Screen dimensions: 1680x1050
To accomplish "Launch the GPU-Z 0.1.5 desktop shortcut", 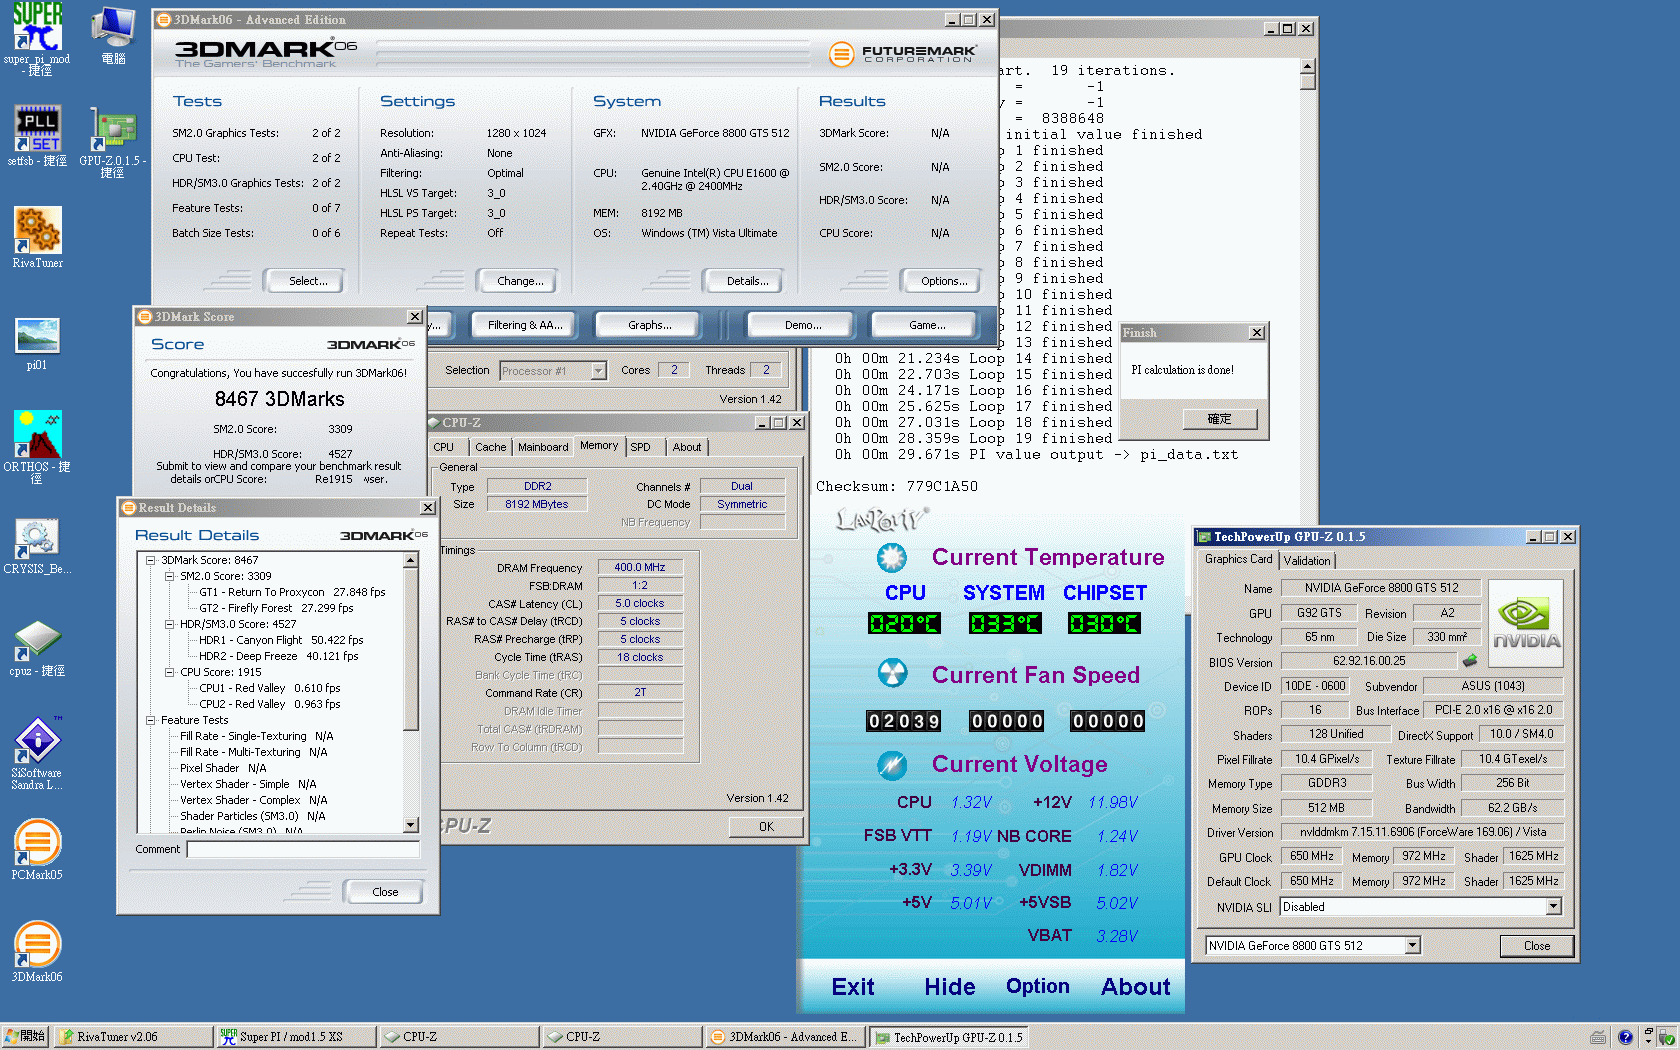I will (x=113, y=142).
